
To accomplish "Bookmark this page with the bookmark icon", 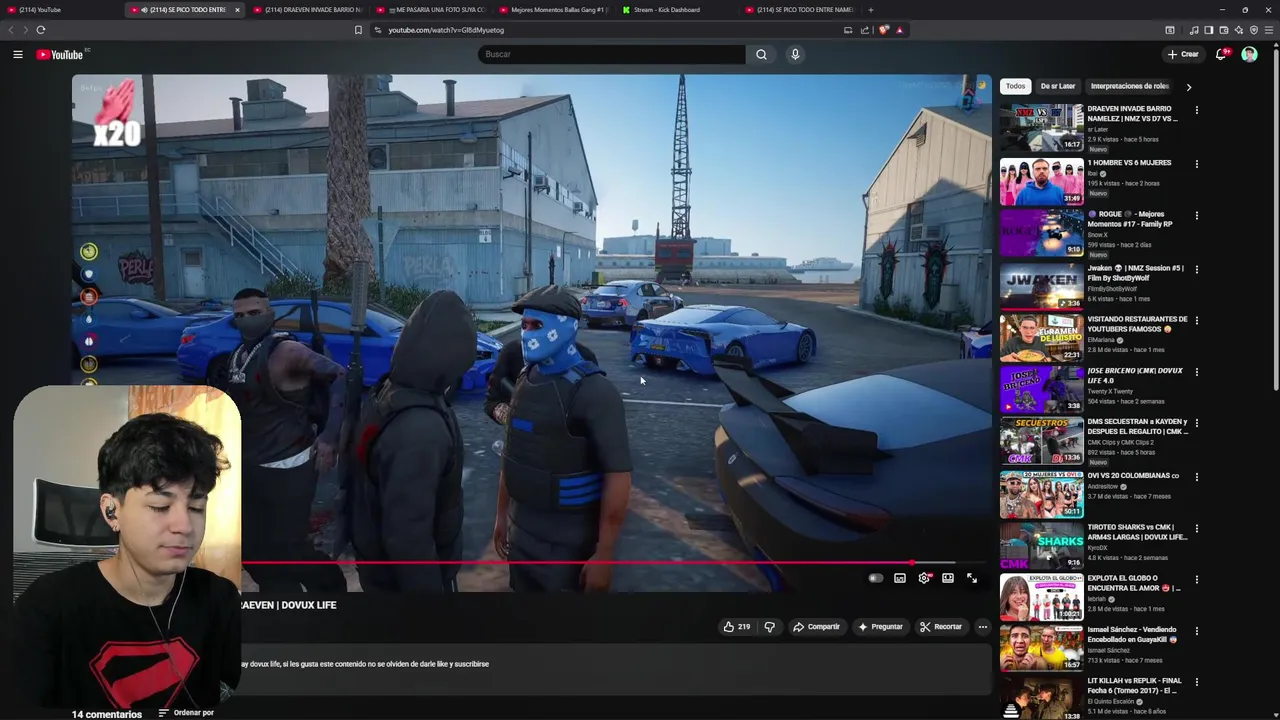I will click(x=358, y=30).
